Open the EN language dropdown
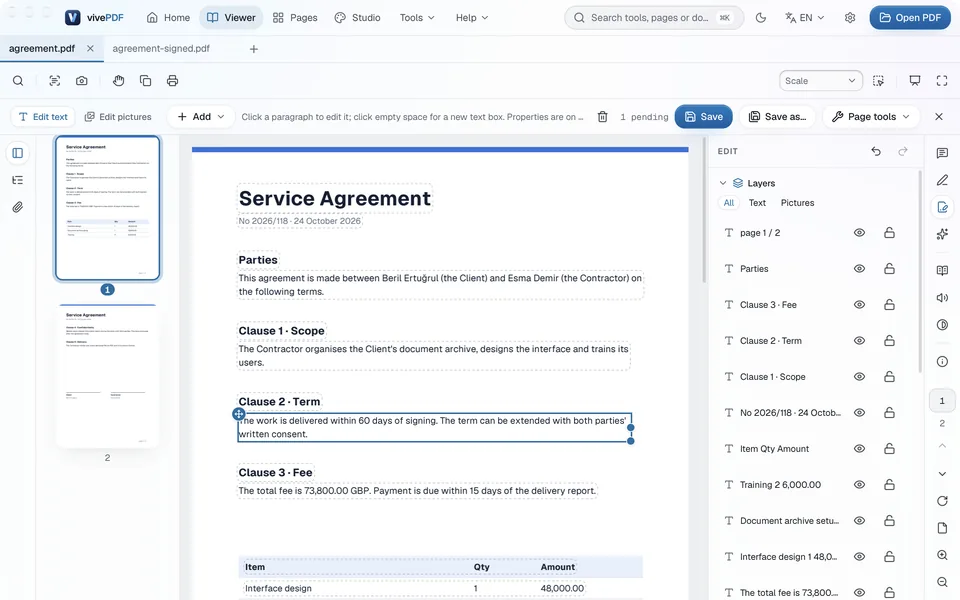Image resolution: width=960 pixels, height=600 pixels. (804, 18)
